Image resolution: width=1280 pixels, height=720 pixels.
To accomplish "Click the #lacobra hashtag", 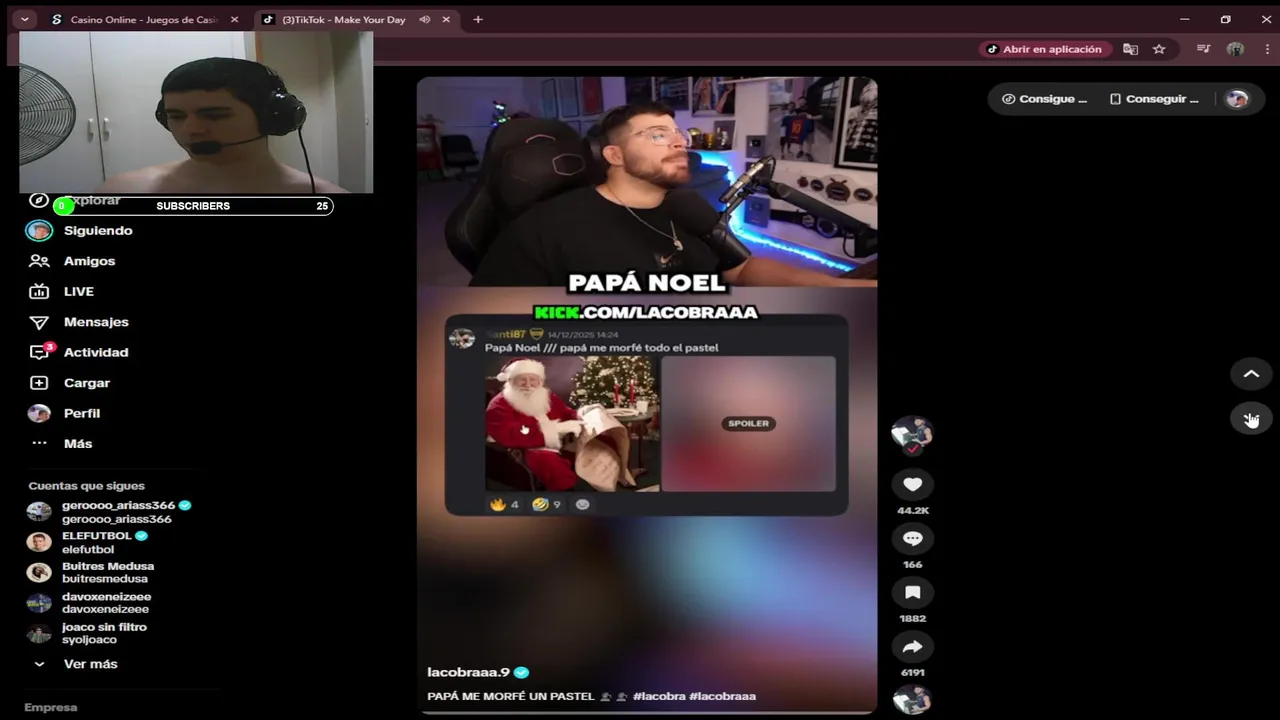I will [658, 696].
